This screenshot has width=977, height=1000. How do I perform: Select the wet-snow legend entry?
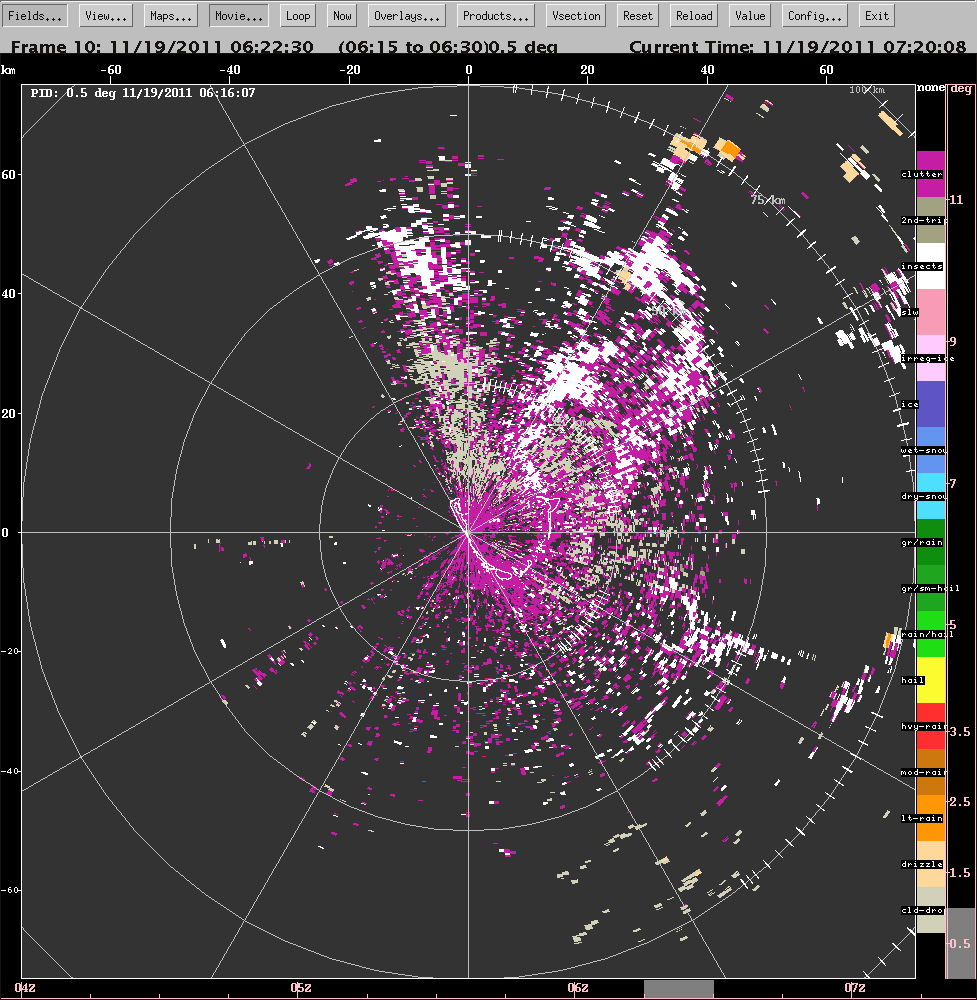(x=931, y=449)
